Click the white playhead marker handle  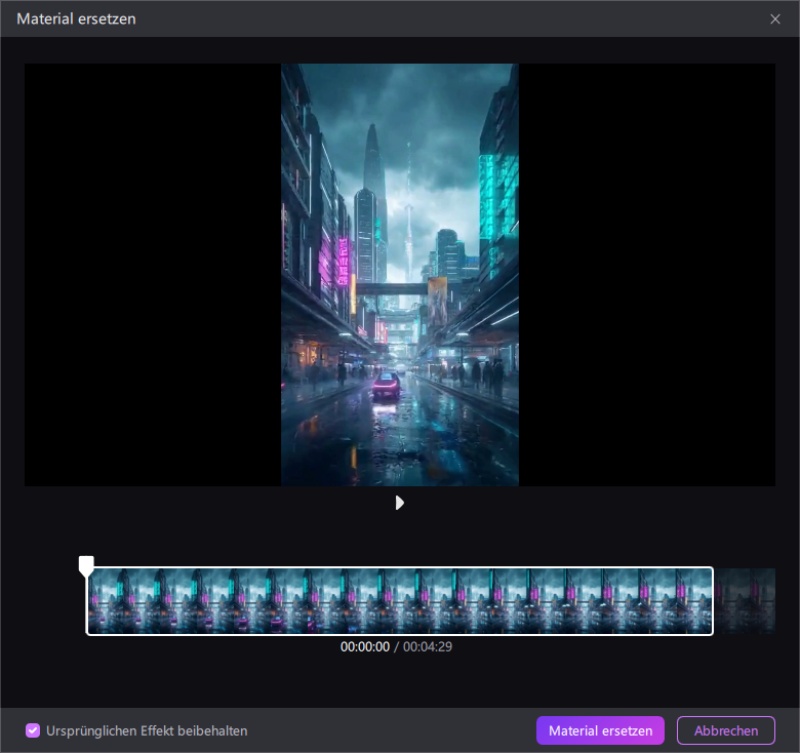87,566
